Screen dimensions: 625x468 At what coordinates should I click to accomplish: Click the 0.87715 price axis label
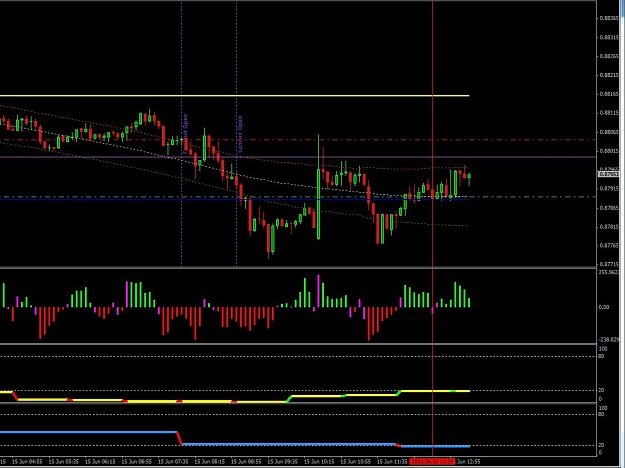click(x=610, y=264)
